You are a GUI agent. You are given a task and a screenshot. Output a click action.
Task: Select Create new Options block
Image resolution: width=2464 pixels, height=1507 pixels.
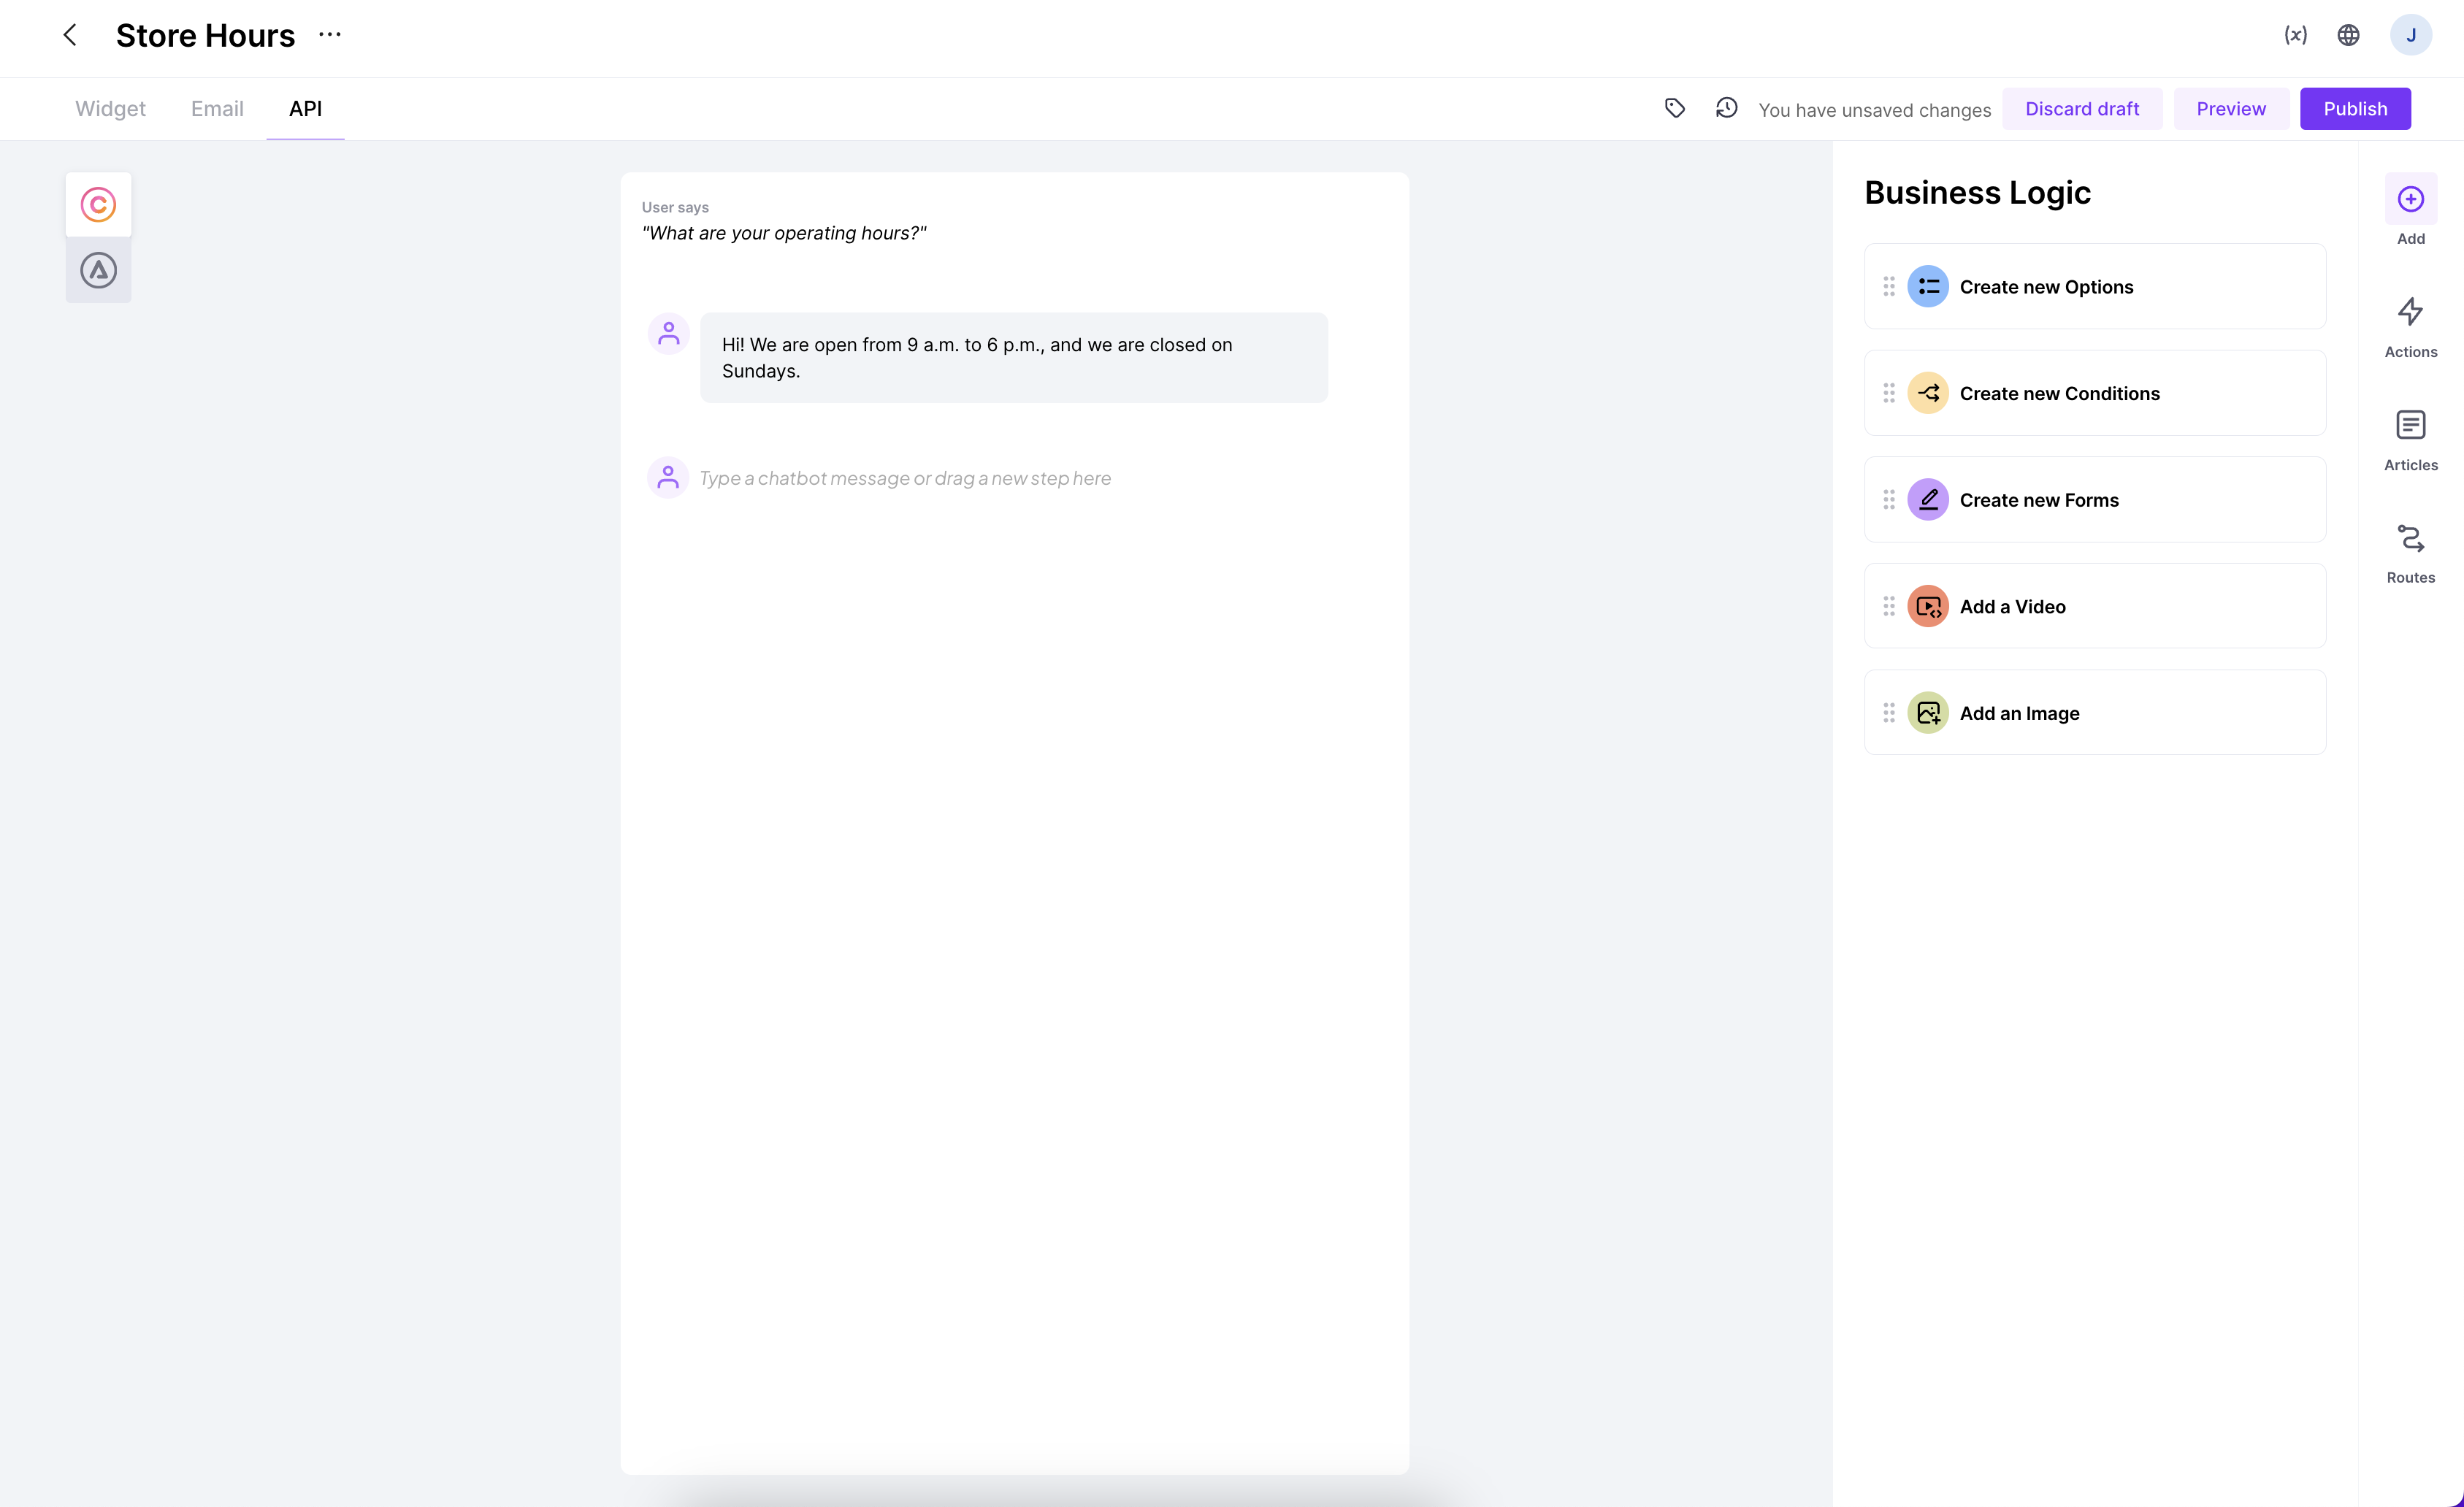(x=2094, y=287)
